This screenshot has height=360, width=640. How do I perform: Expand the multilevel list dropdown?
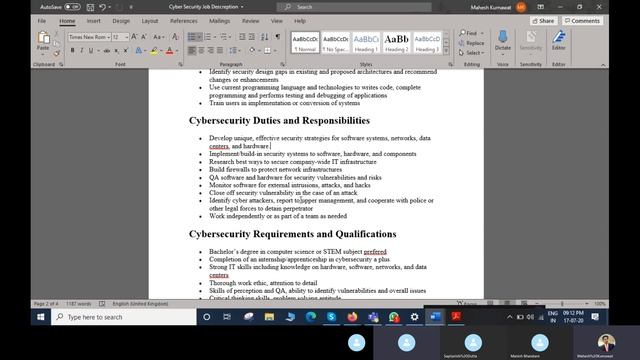[x=230, y=37]
